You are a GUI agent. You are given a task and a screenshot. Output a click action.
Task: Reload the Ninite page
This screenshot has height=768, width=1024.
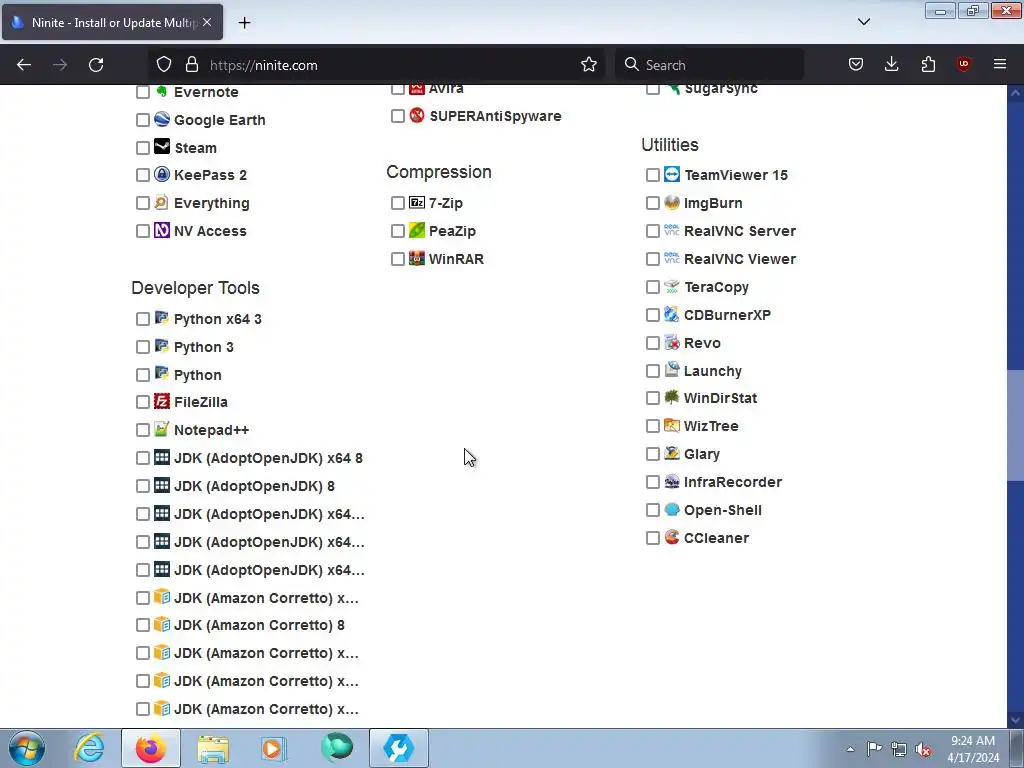click(96, 64)
